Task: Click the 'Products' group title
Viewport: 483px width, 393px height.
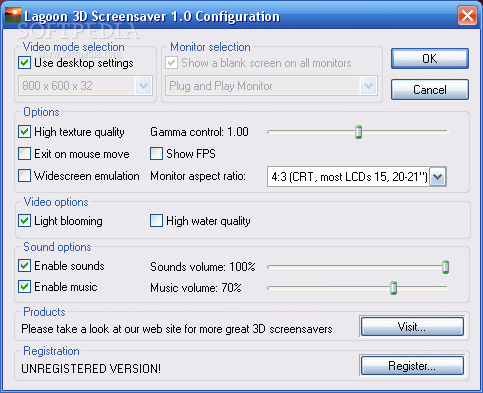Action: [x=44, y=312]
